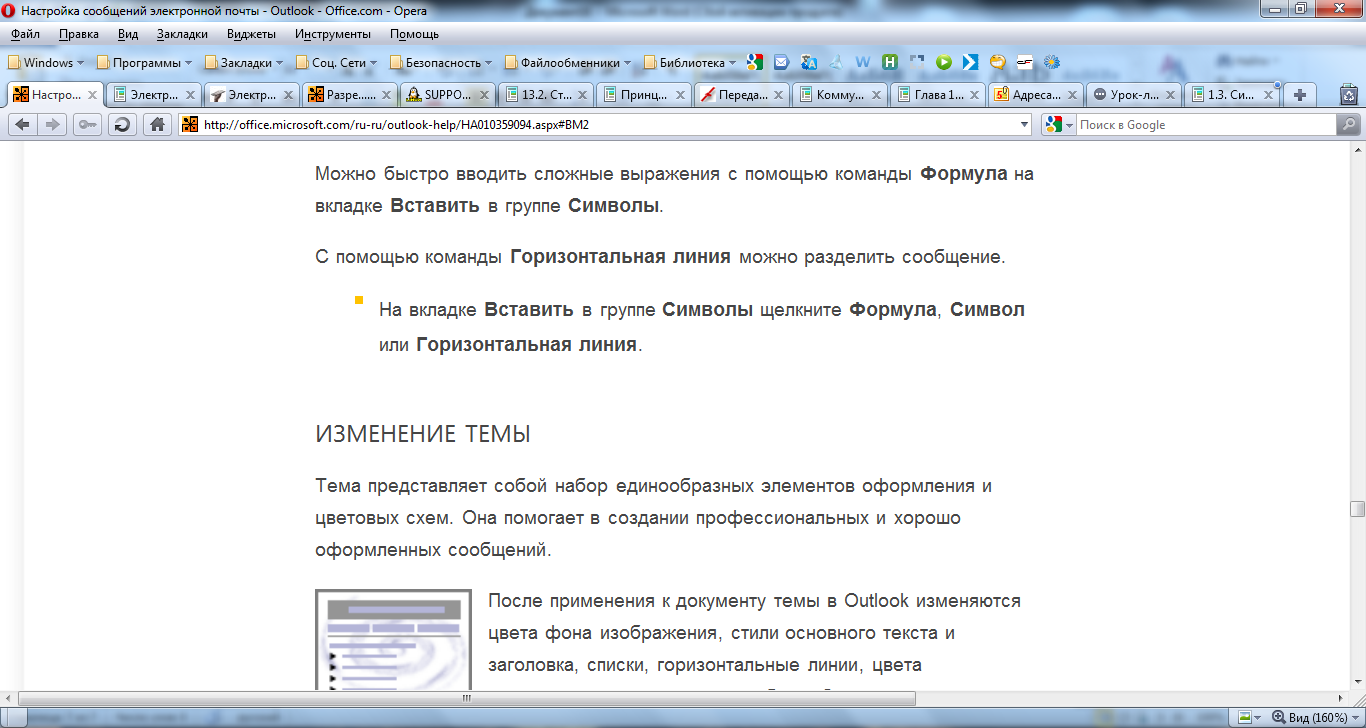
Task: Expand the Безопасность bookmarks folder
Action: (x=441, y=62)
